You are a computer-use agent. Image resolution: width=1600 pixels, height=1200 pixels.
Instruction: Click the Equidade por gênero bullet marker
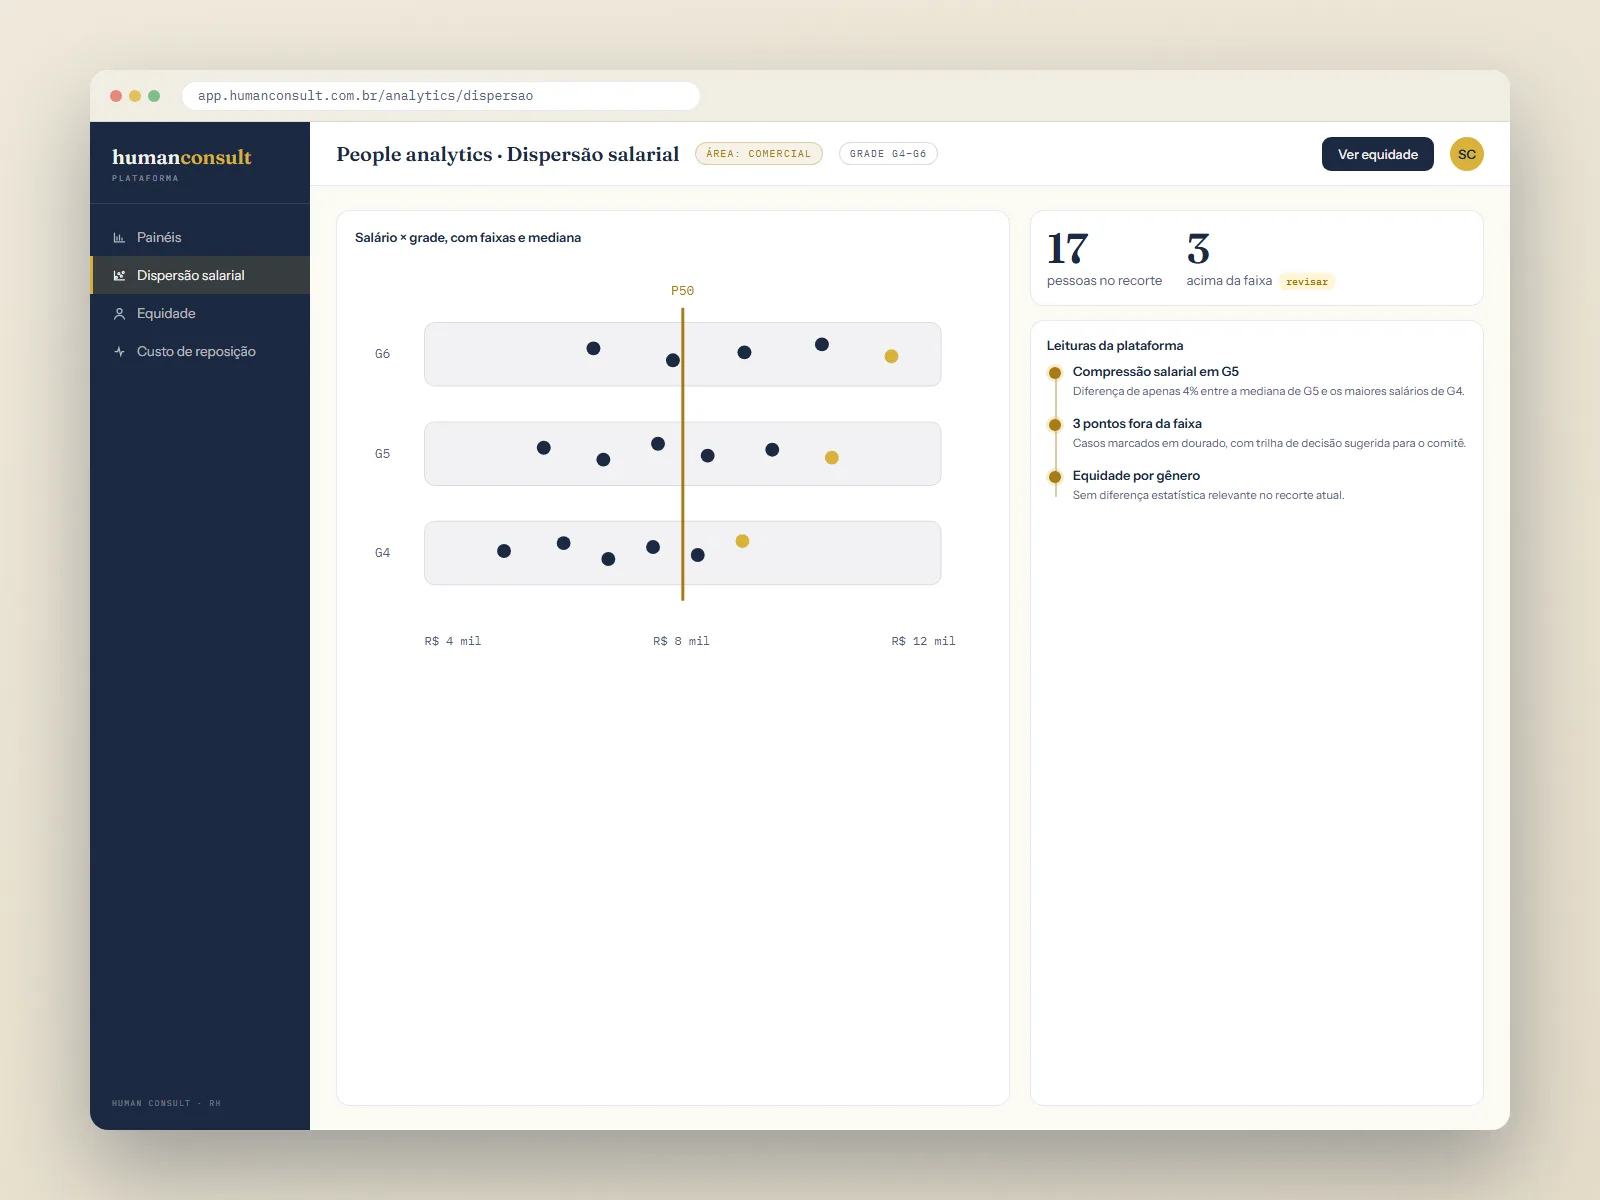point(1054,477)
